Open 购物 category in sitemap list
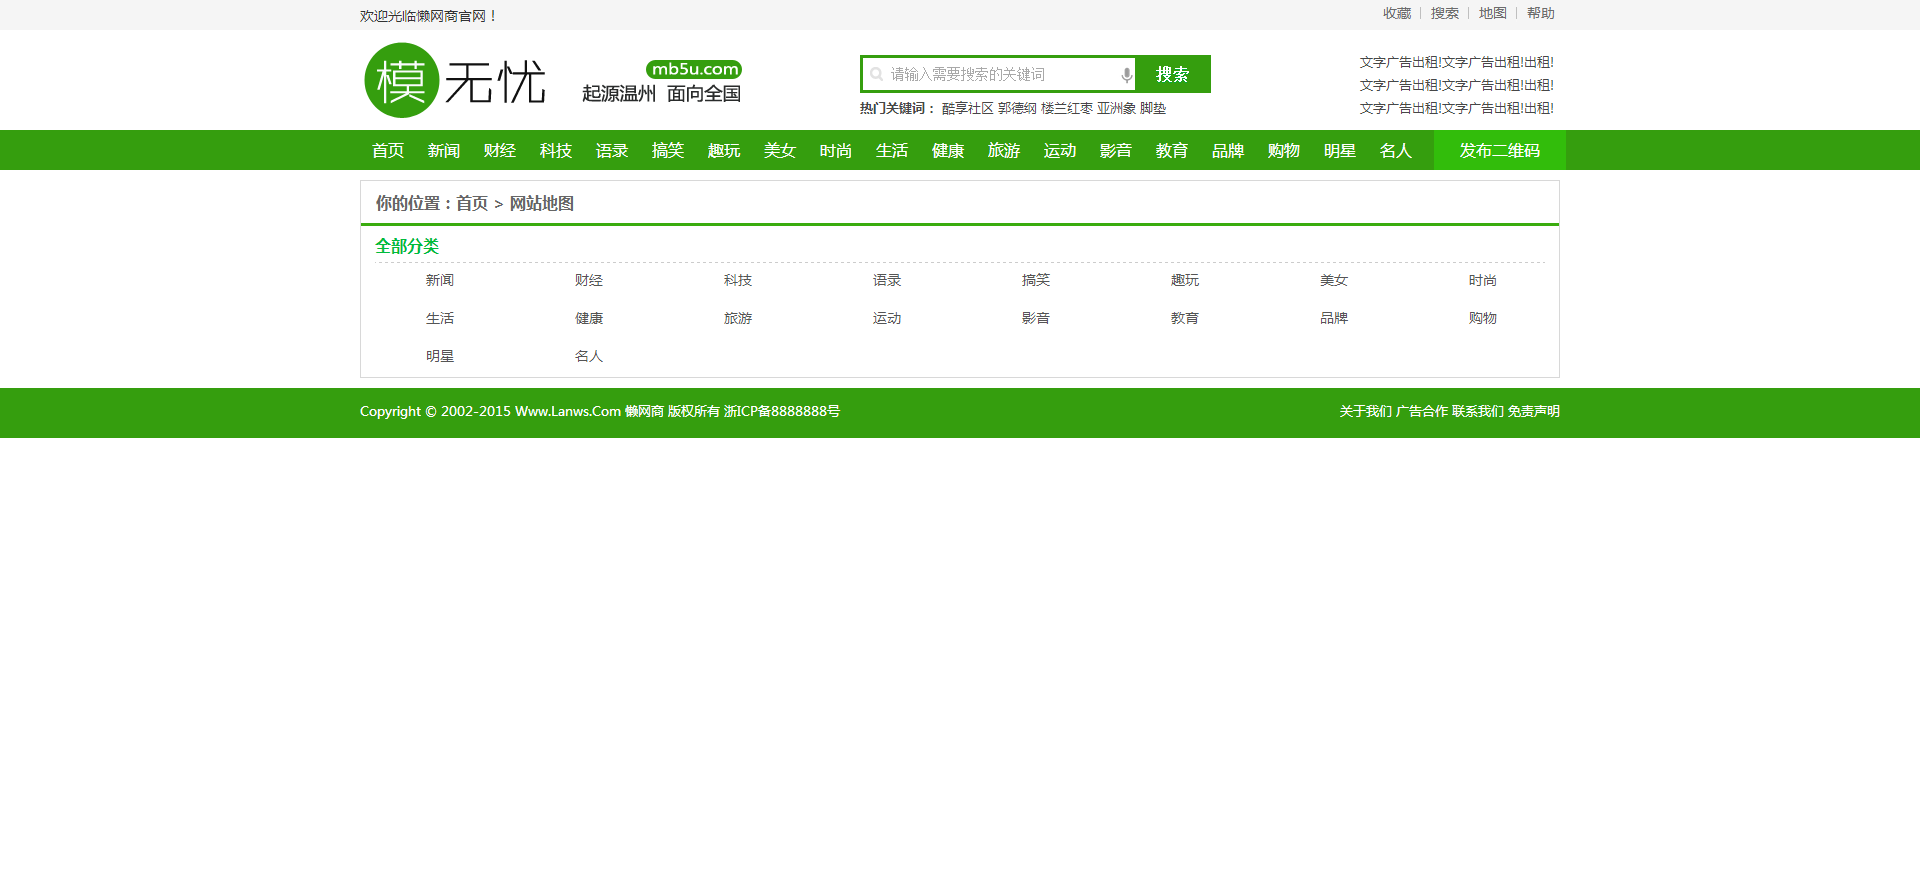 1482,319
